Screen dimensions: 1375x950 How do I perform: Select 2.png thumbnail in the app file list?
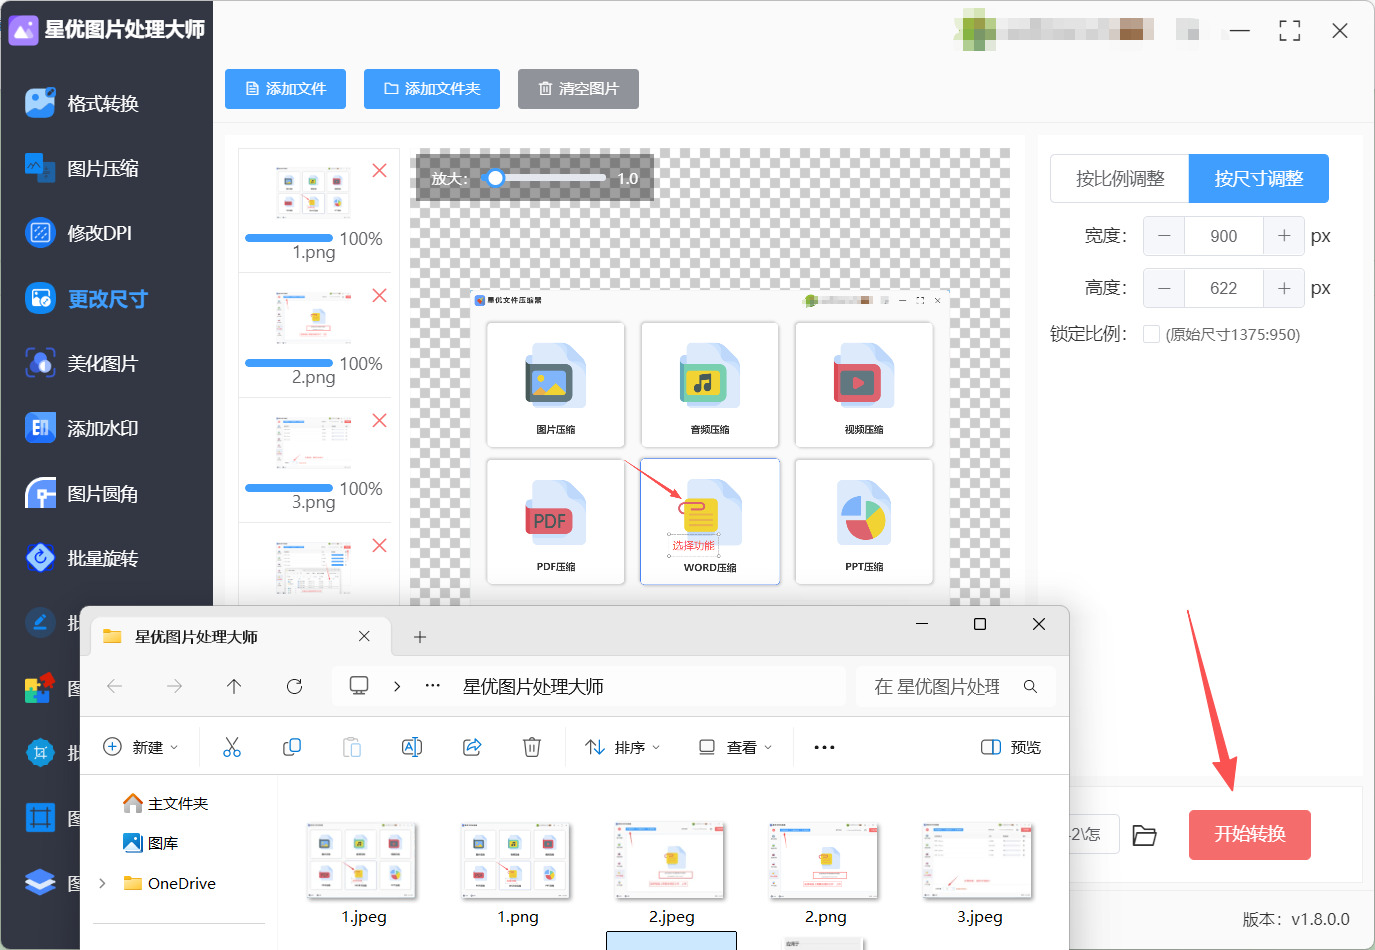pyautogui.click(x=313, y=317)
